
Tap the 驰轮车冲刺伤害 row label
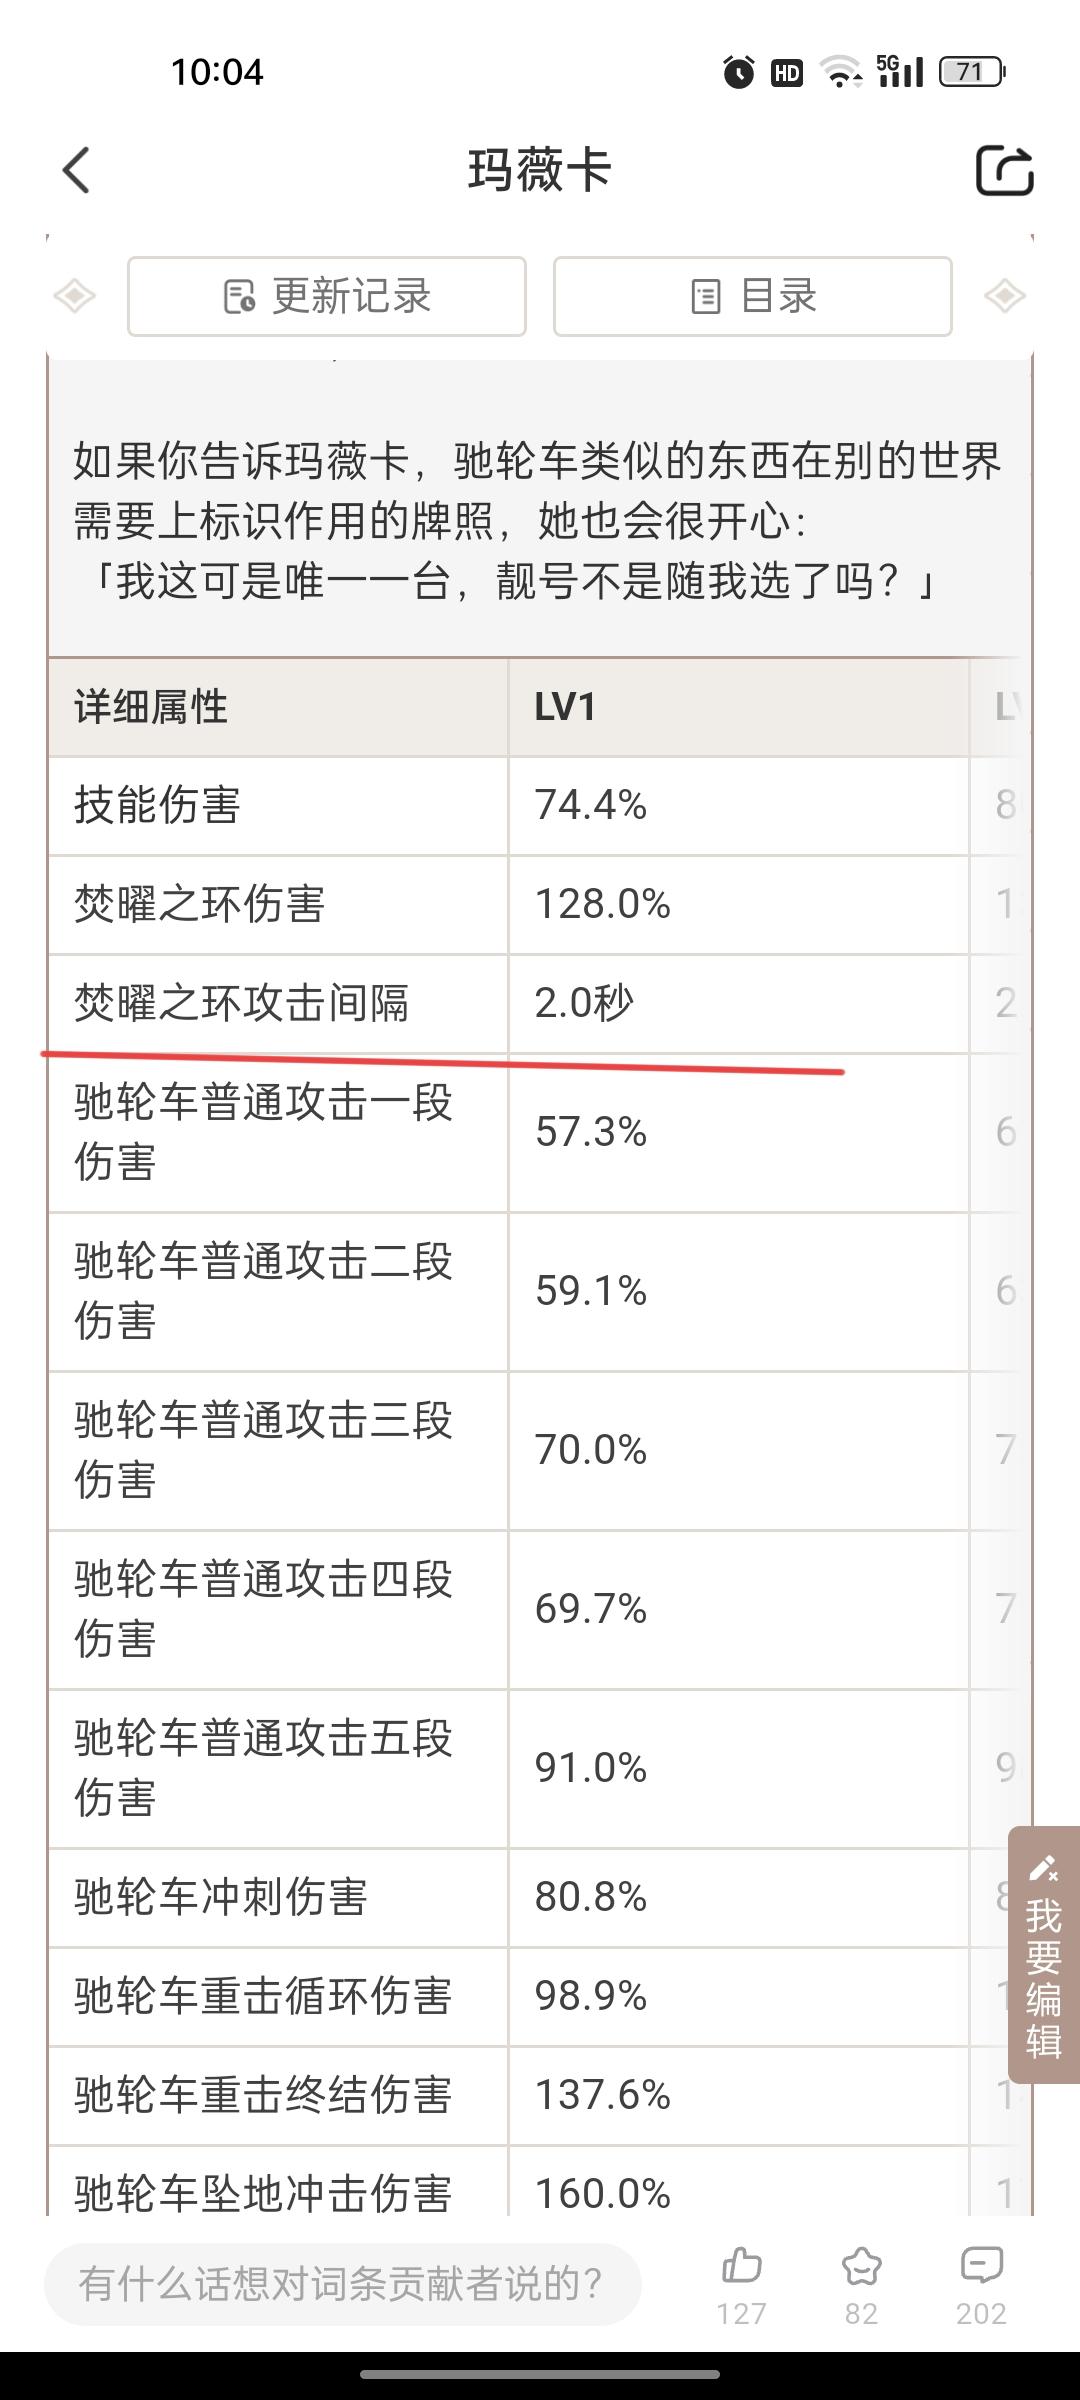(221, 1897)
